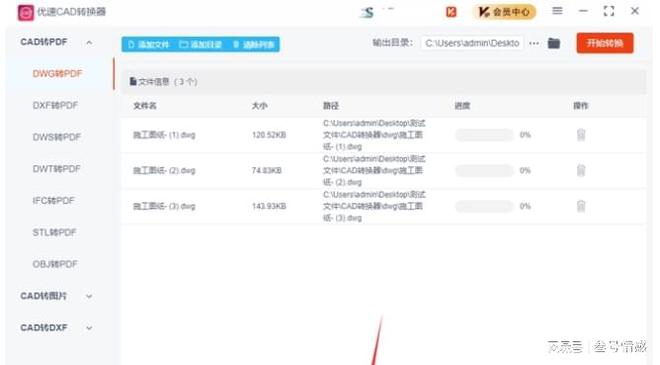Click the 进度 column header
Viewport: 660px width, 365px height.
tap(462, 106)
